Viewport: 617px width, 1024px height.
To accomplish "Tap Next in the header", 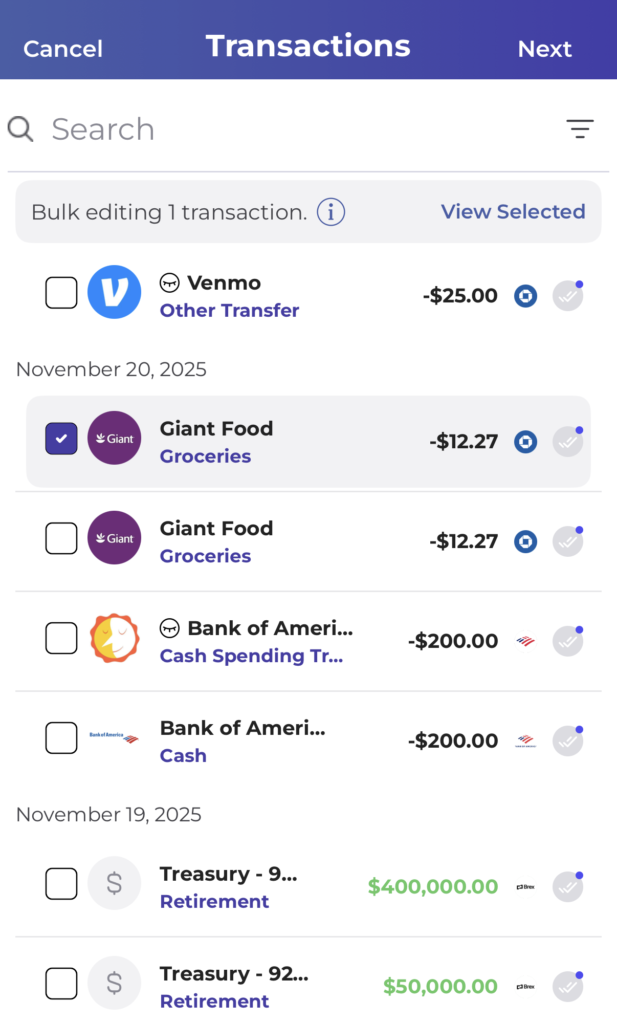I will click(x=544, y=49).
